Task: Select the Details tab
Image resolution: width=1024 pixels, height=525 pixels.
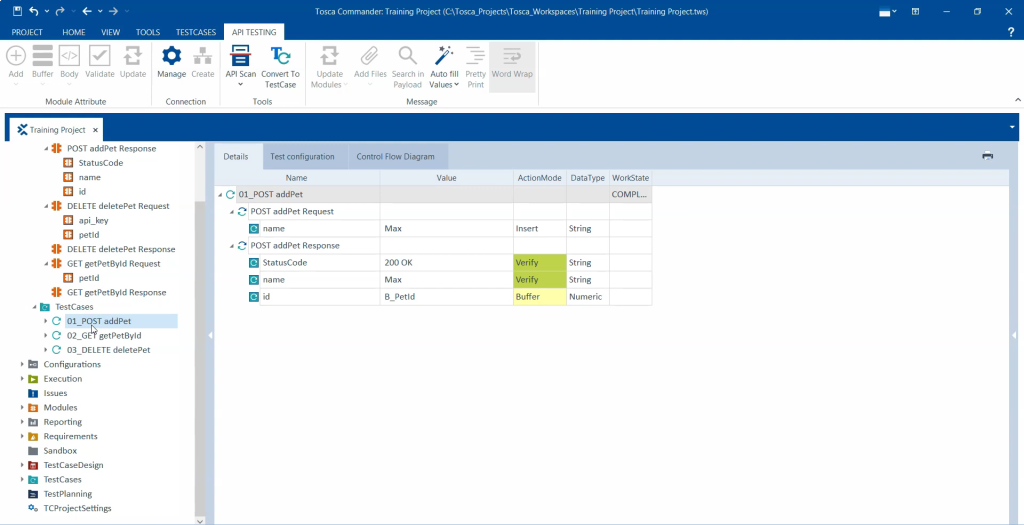Action: [236, 157]
